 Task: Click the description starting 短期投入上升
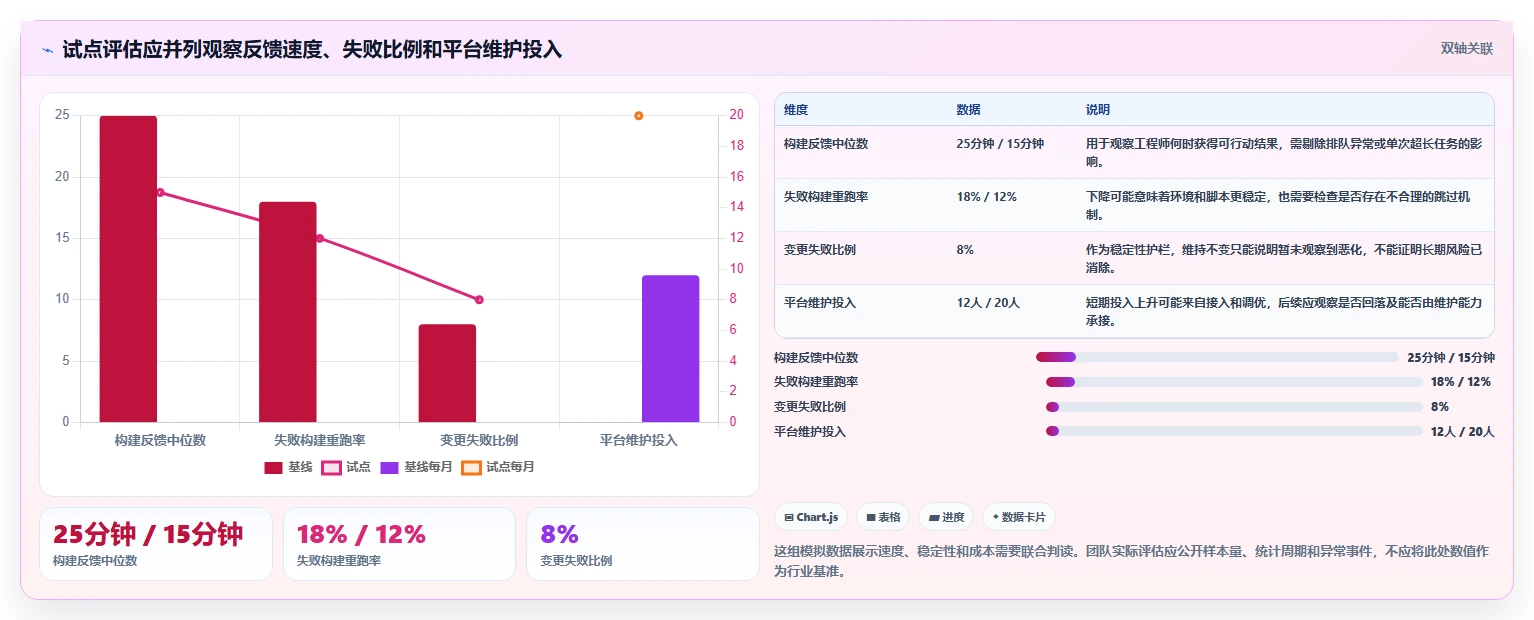pos(1284,311)
